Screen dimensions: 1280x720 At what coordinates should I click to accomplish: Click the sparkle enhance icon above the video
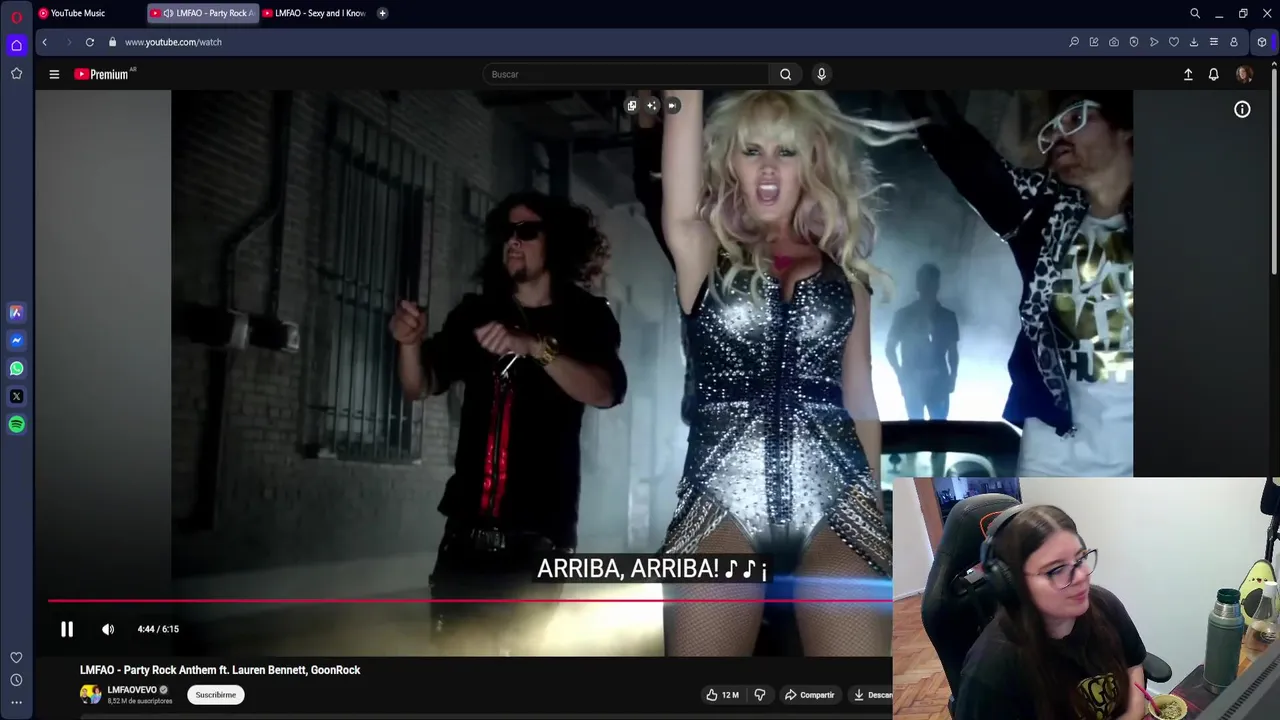pyautogui.click(x=652, y=105)
